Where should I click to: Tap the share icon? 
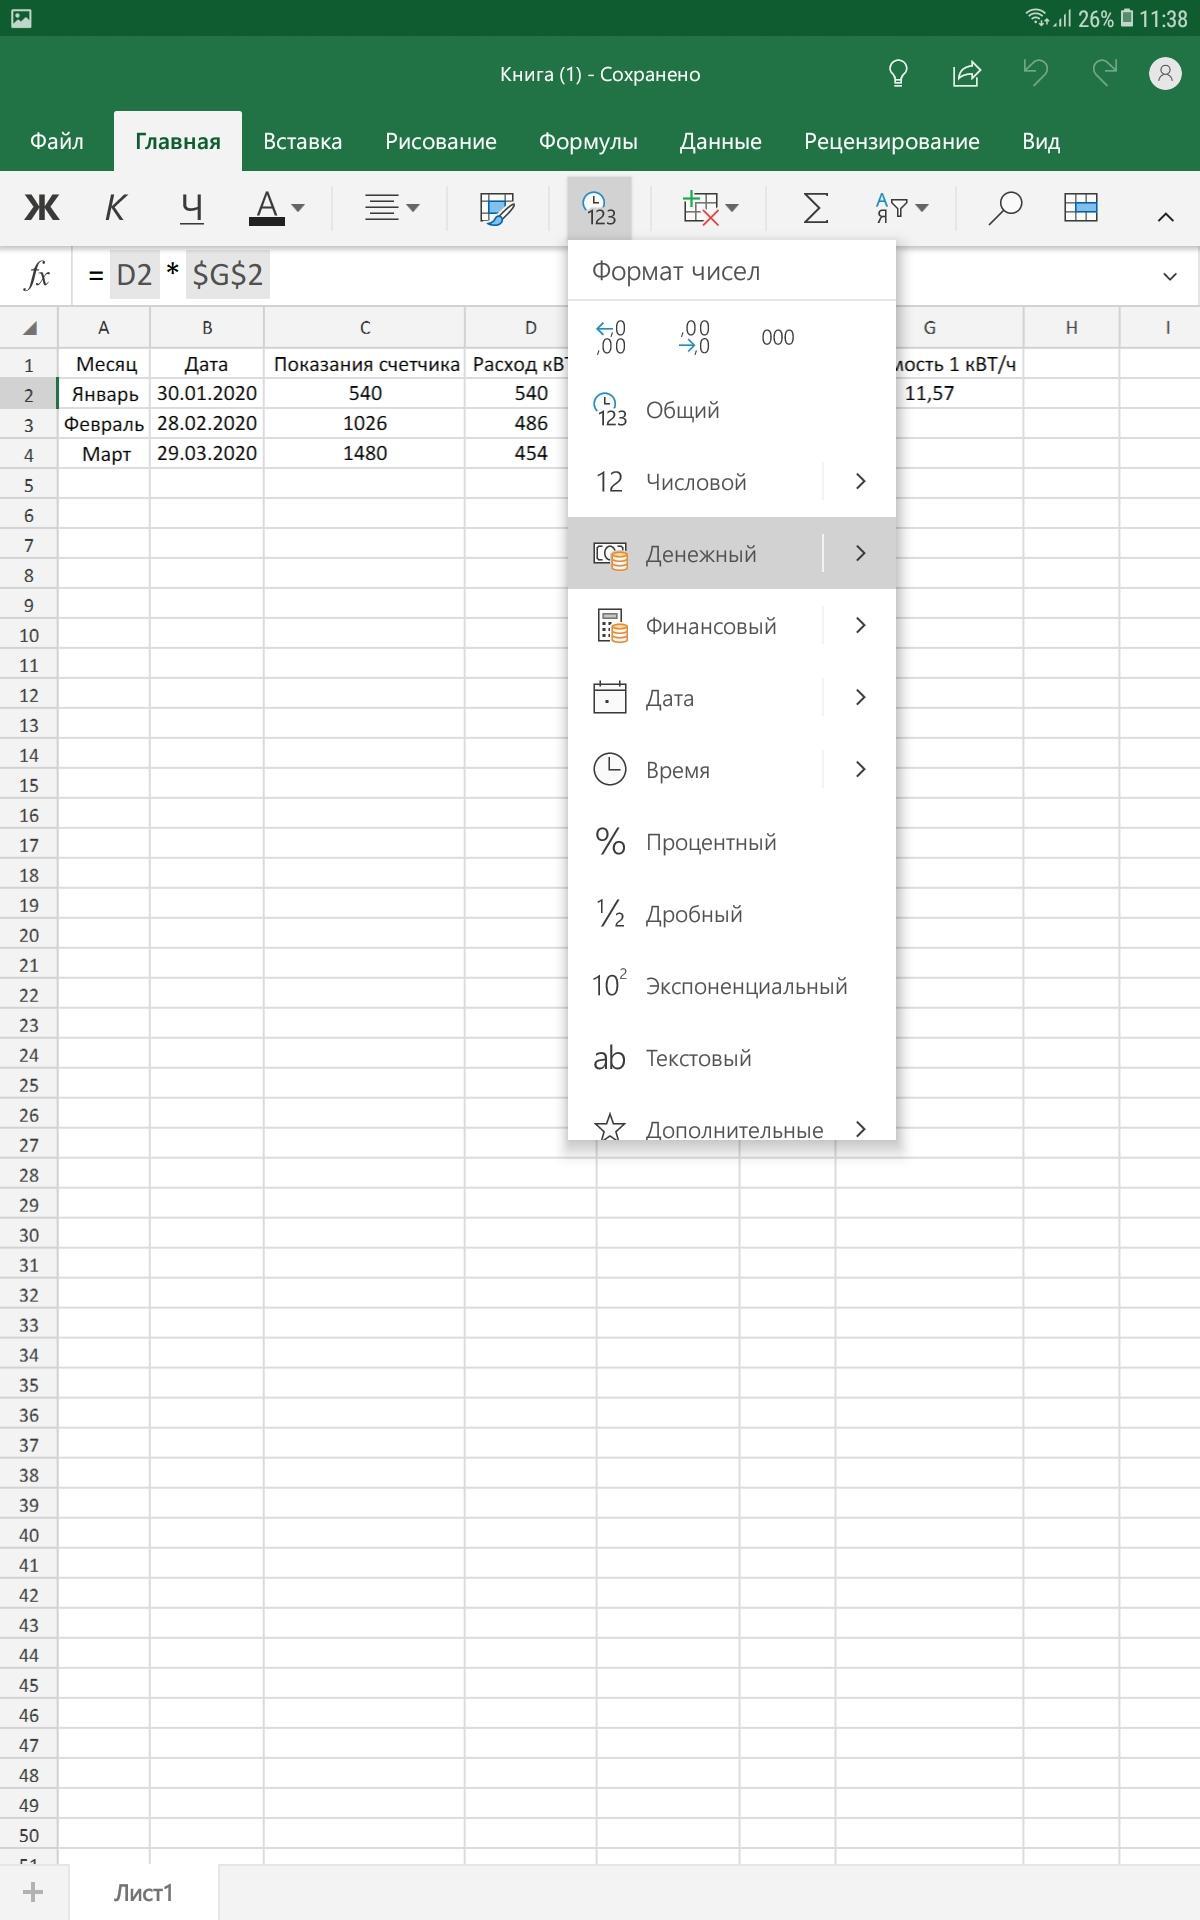(966, 74)
